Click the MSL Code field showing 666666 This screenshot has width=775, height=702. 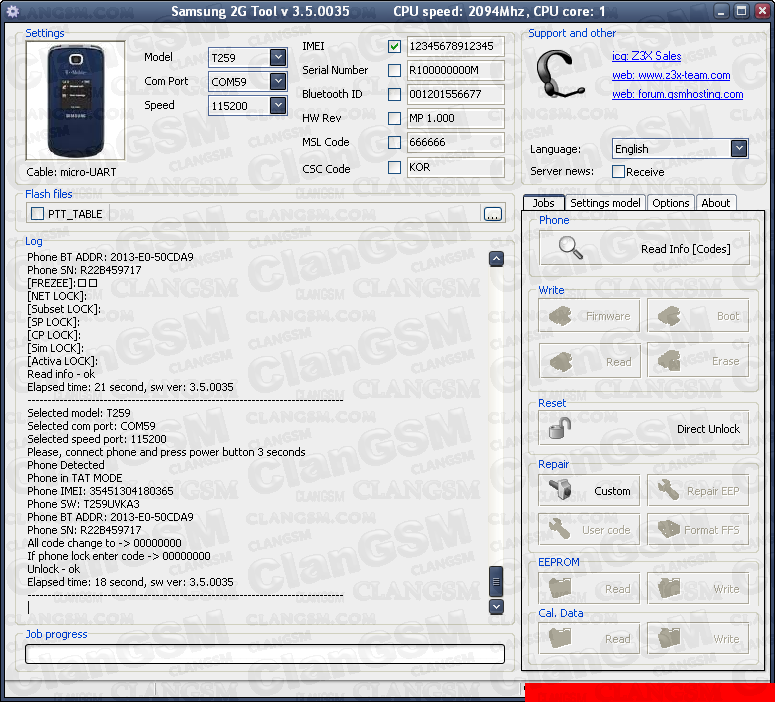pyautogui.click(x=455, y=142)
